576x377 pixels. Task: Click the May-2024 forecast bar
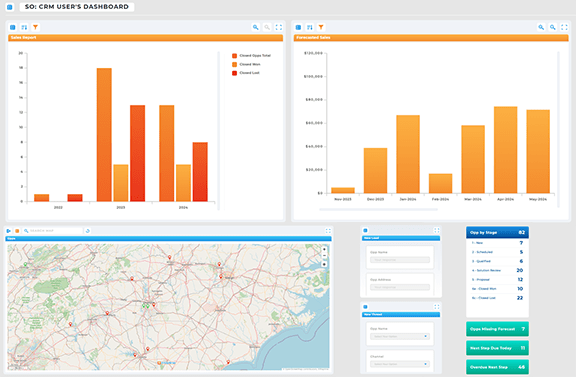pos(538,152)
